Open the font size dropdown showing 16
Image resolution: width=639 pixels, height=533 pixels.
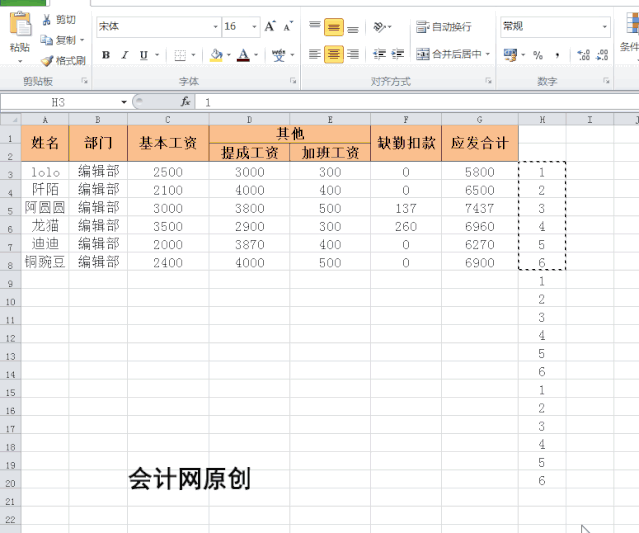pyautogui.click(x=240, y=27)
